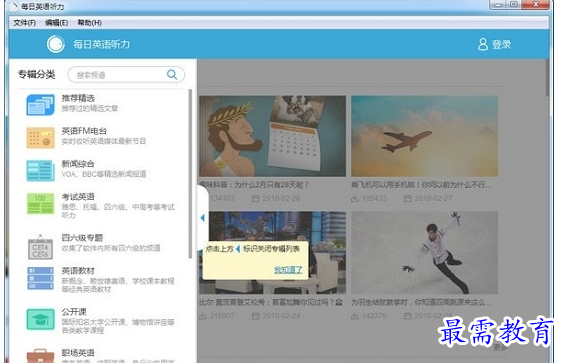
Task: Select the 四六级专题 category title
Action: click(x=82, y=238)
